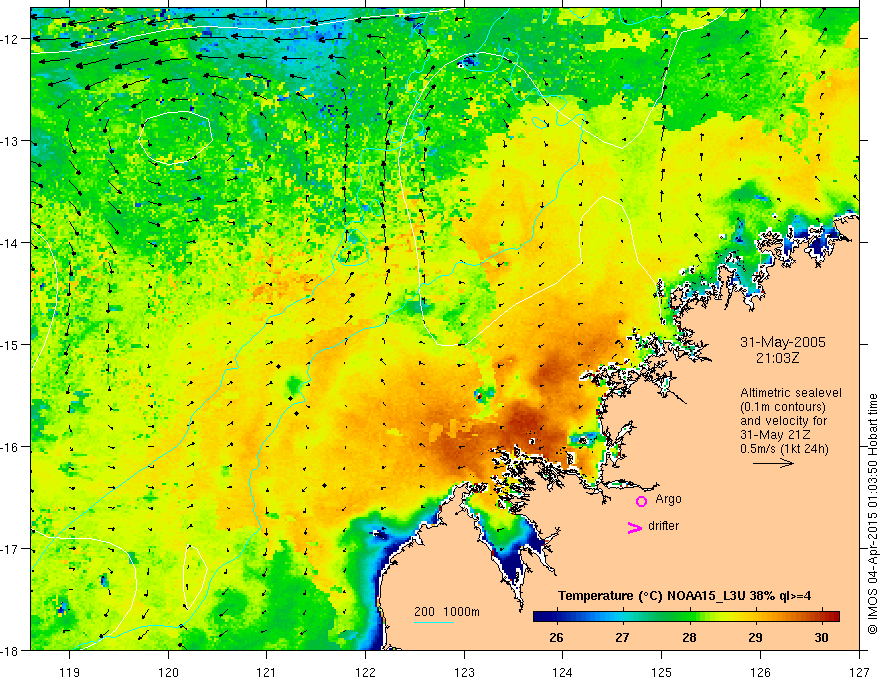Click the longitude axis label '124'

point(563,672)
